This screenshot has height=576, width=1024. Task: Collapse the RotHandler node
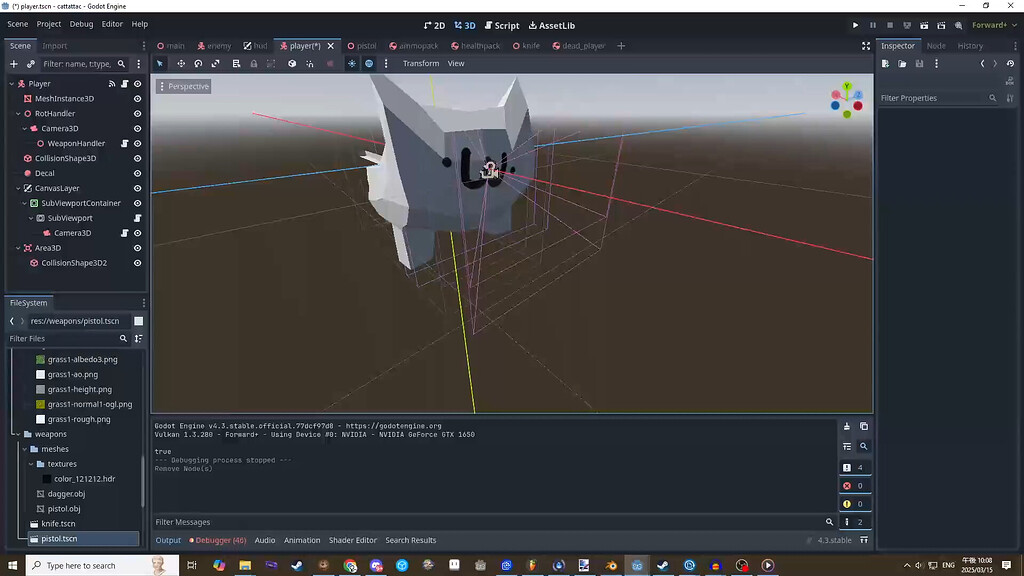(x=18, y=114)
